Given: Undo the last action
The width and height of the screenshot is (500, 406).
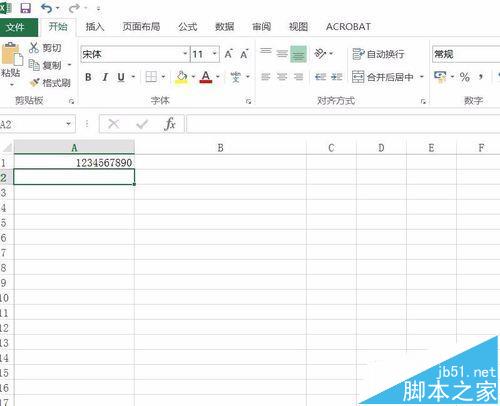Looking at the screenshot, I should point(46,8).
